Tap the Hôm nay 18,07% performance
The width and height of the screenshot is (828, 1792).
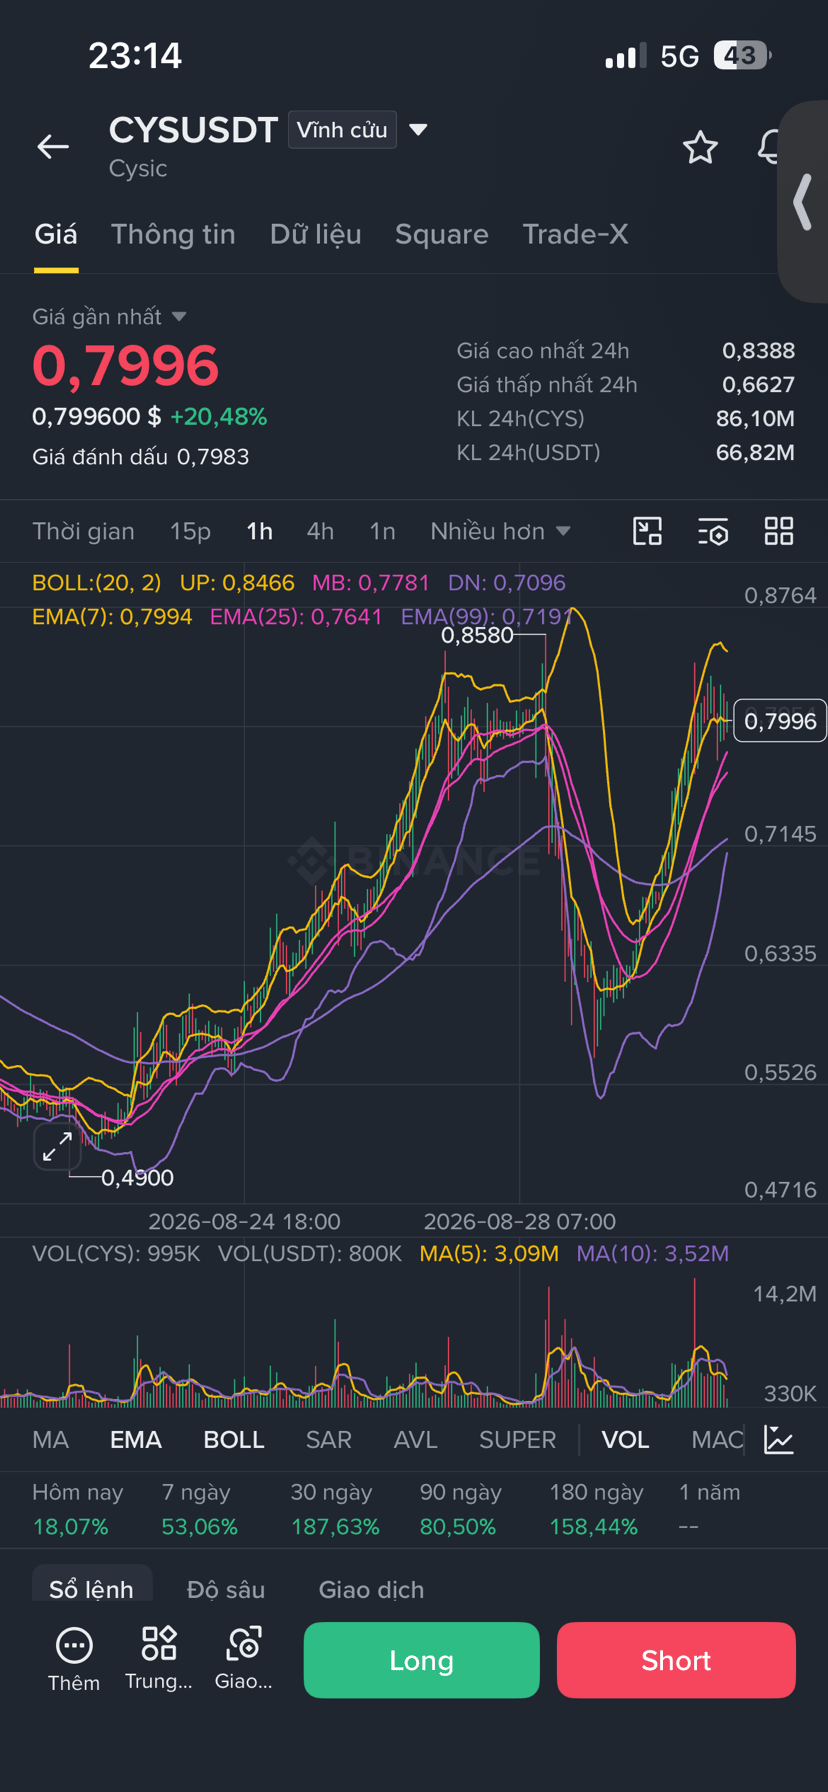78,1510
